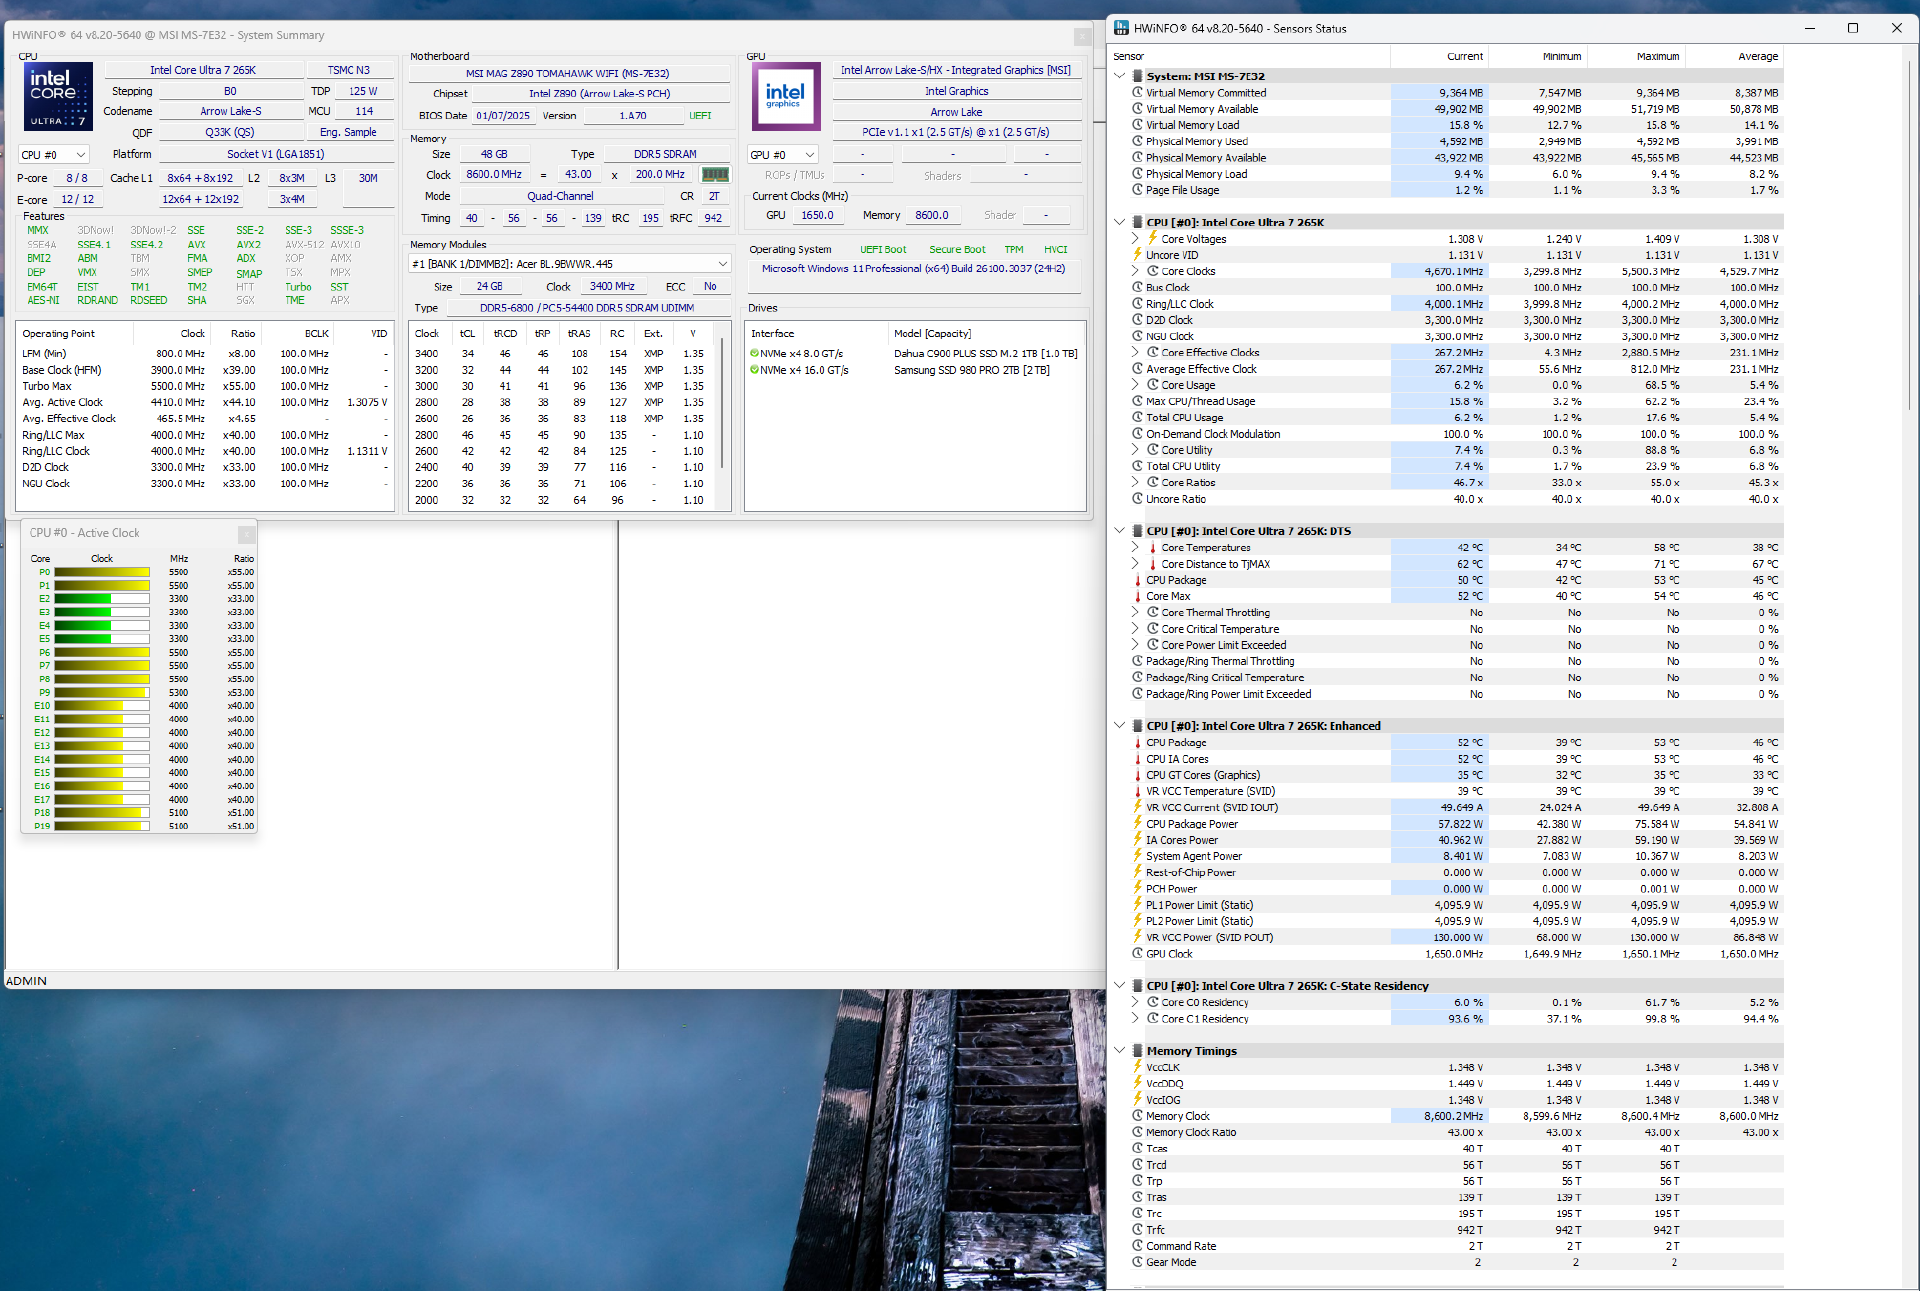
Task: Click the Average column header
Action: pos(1735,56)
